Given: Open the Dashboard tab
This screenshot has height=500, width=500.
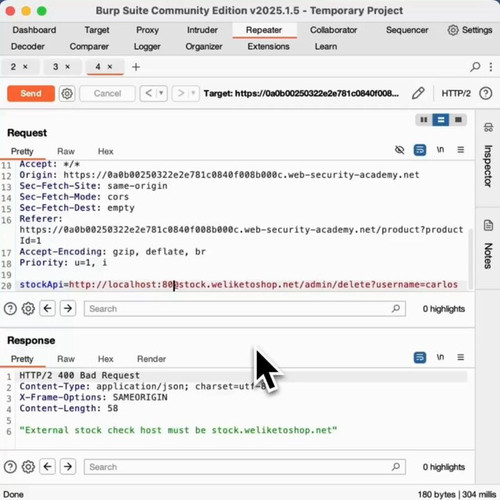Looking at the screenshot, I should coord(34,30).
